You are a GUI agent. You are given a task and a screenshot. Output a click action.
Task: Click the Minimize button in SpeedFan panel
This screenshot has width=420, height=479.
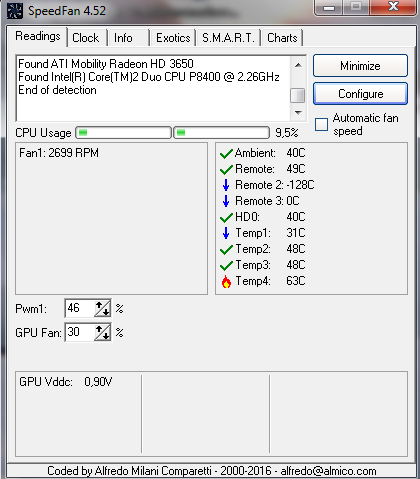pos(360,66)
